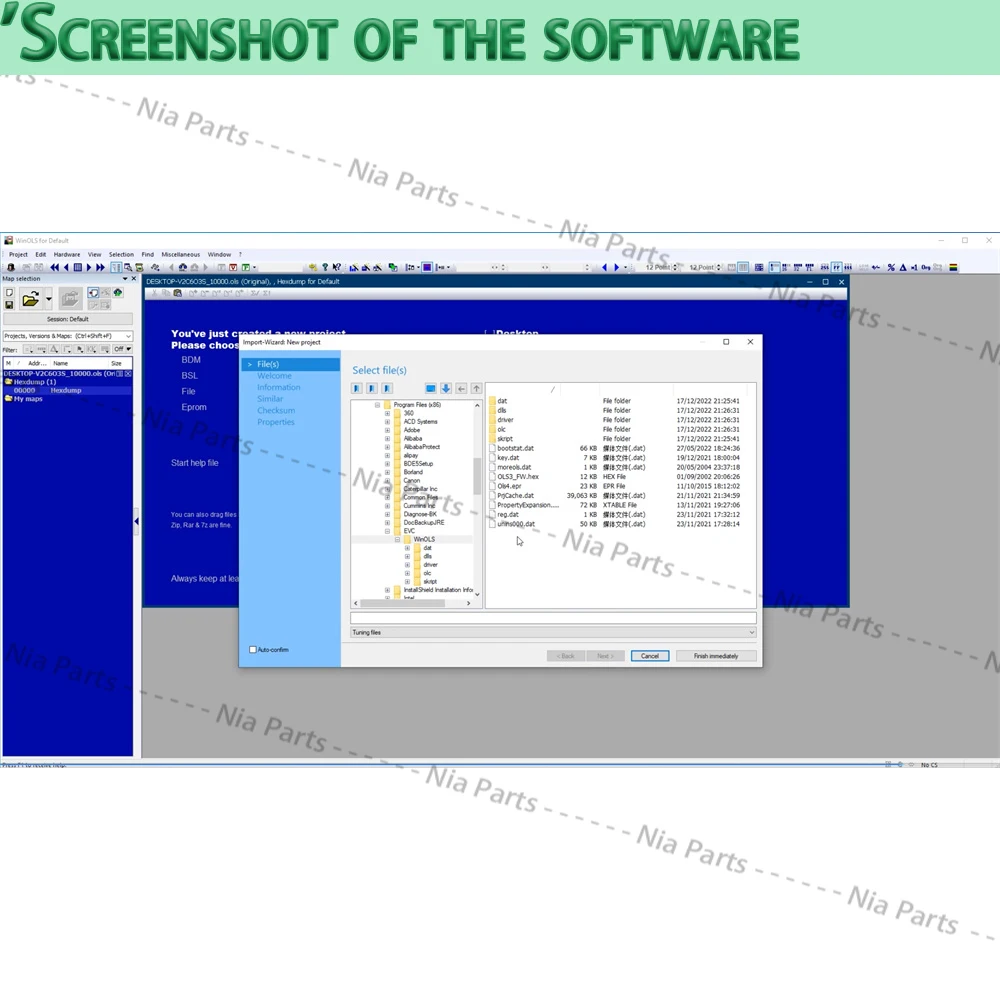
Task: Collapse the EVC folder tree node
Action: pyautogui.click(x=387, y=531)
